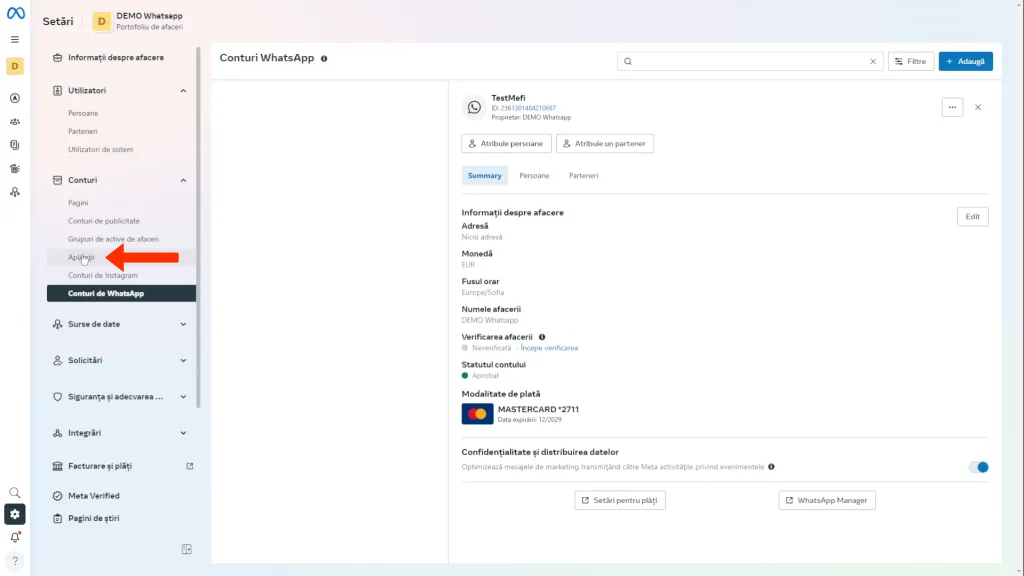Collapse the Utilizatori section
The height and width of the screenshot is (576, 1024).
184,91
